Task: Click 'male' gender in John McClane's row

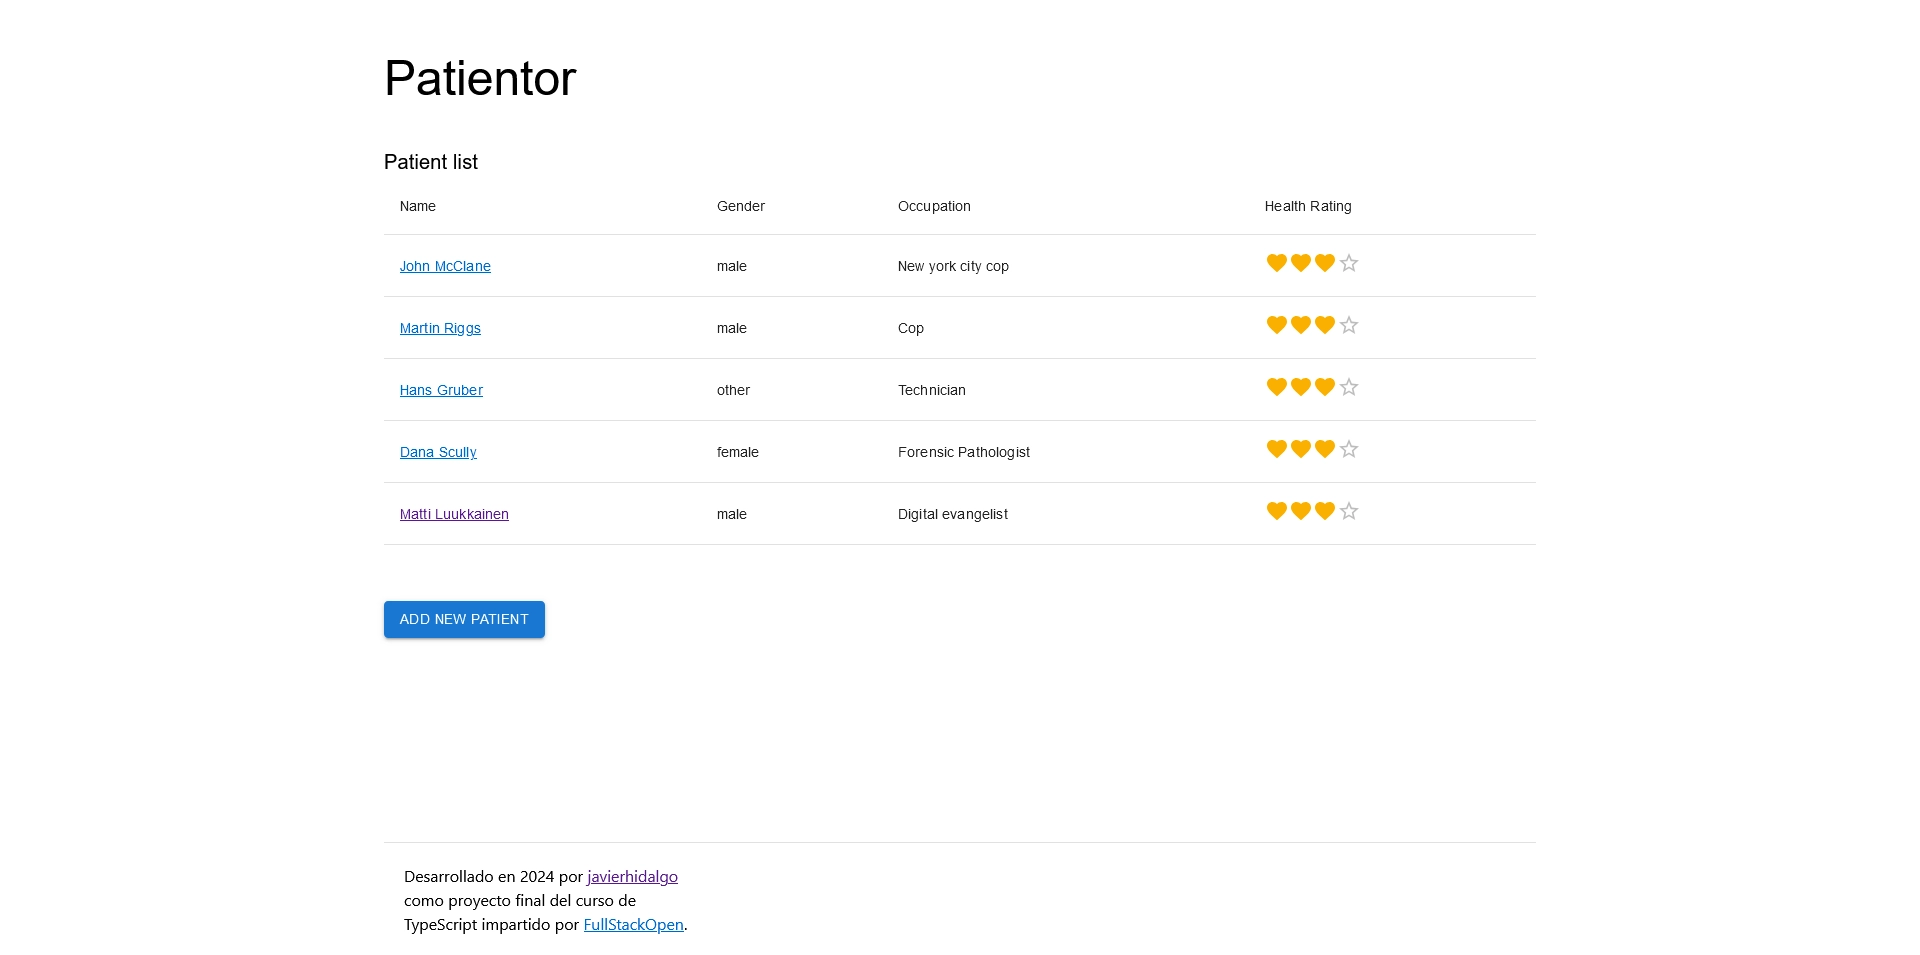Action: pos(732,266)
